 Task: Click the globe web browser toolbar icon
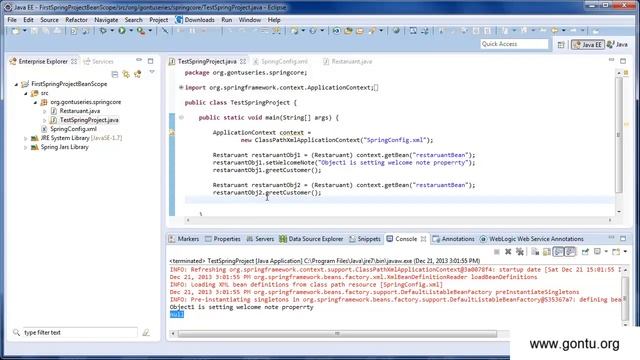tap(396, 31)
